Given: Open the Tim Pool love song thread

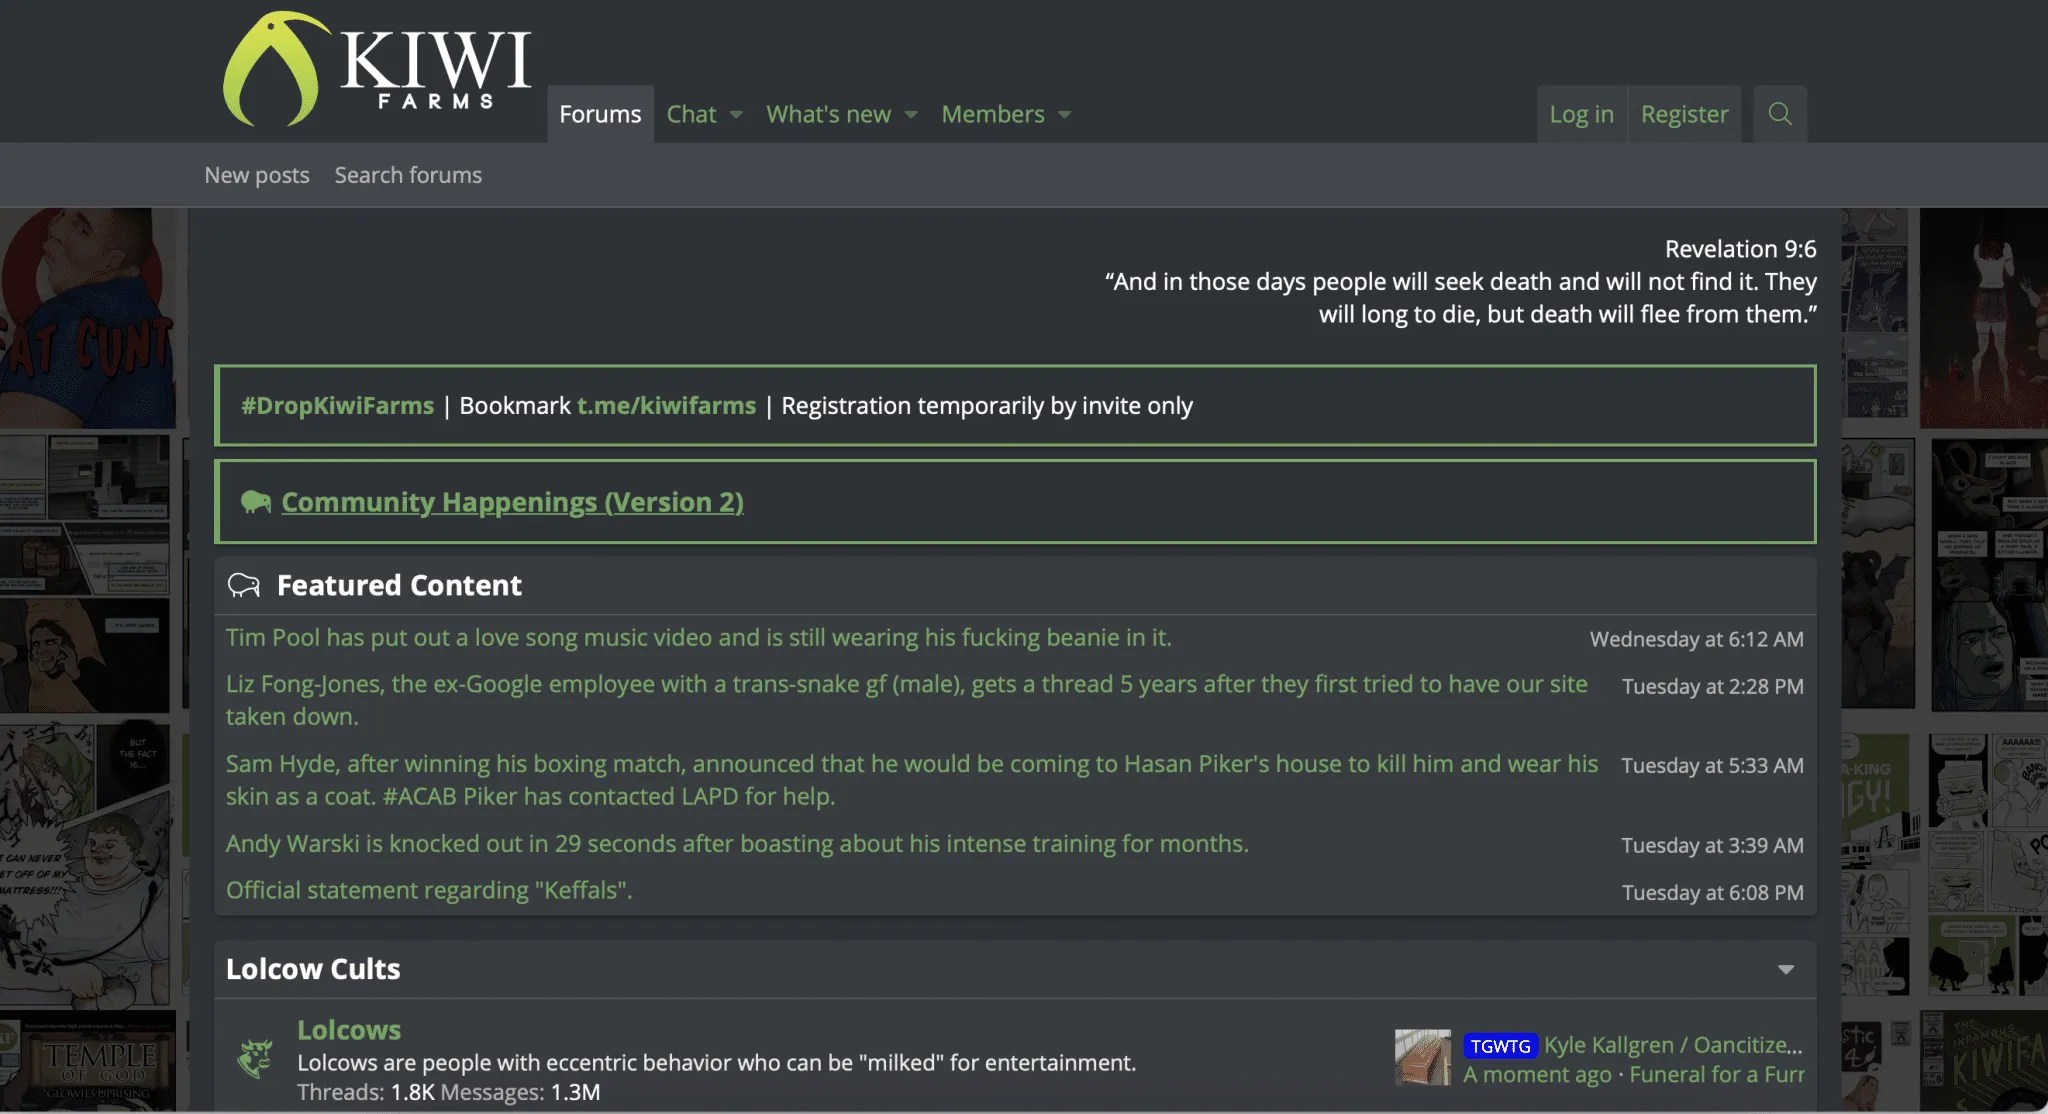Looking at the screenshot, I should (x=698, y=638).
